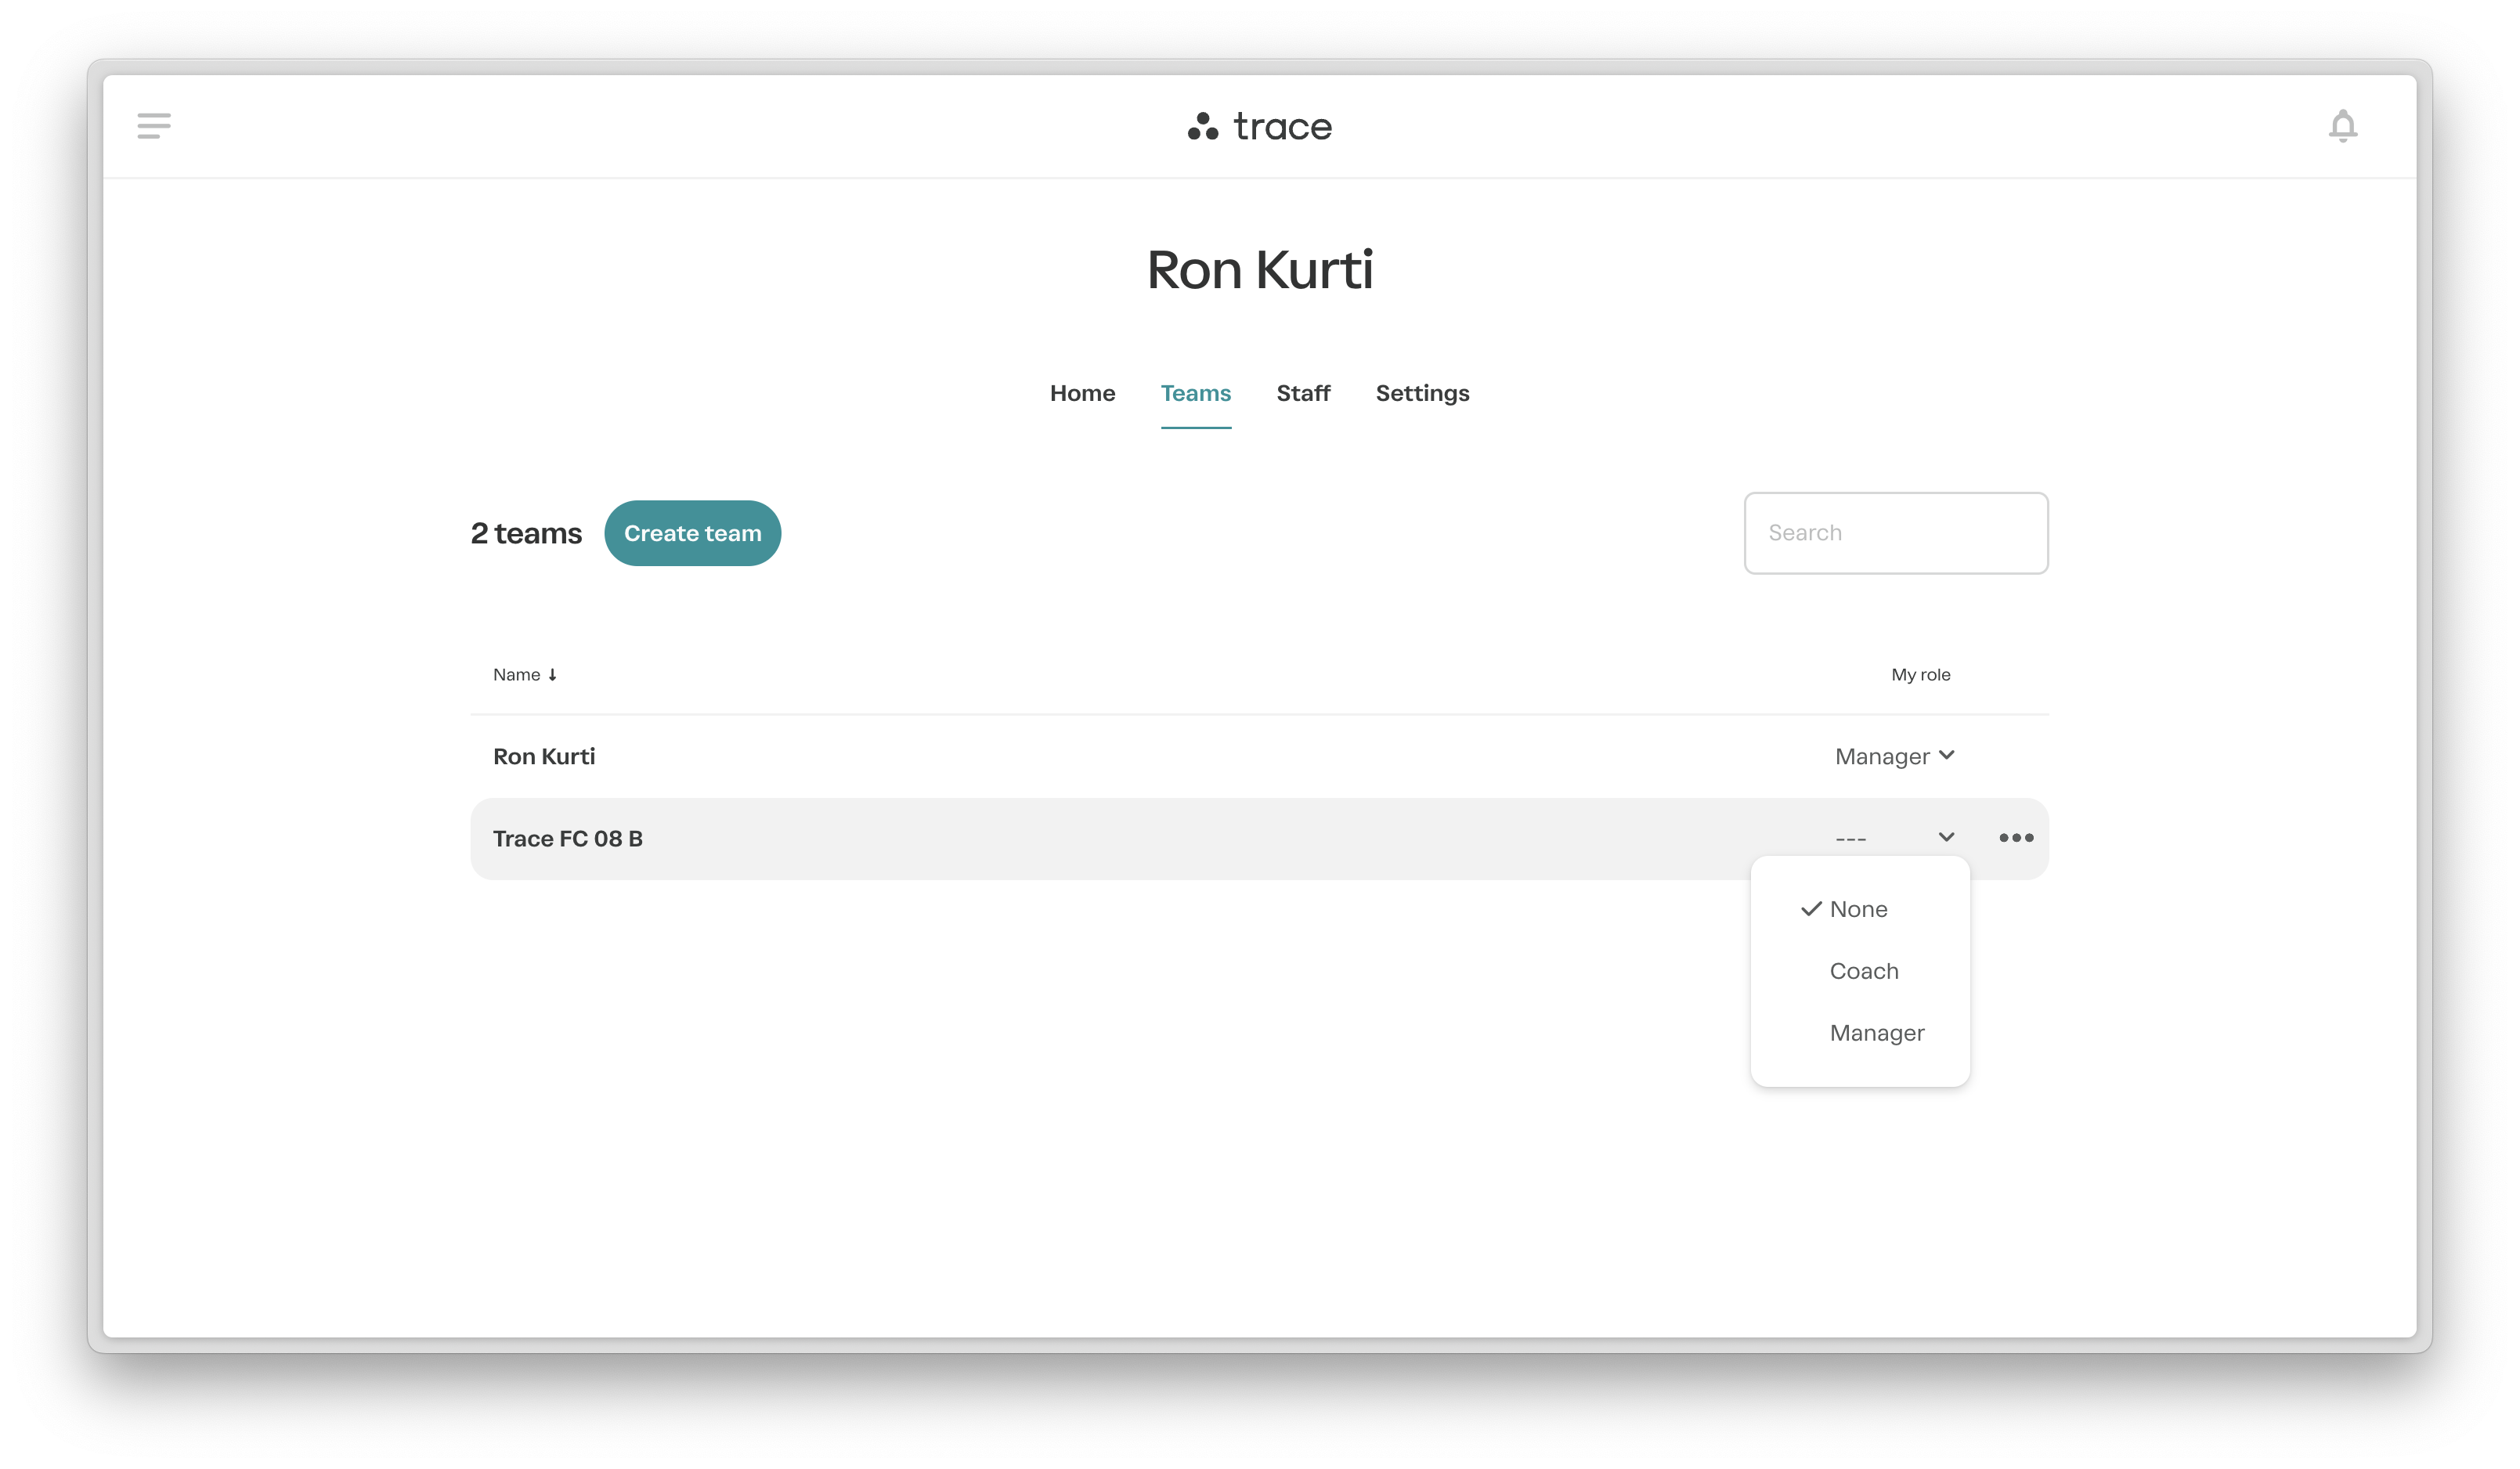Click the Create team button
The width and height of the screenshot is (2520, 1469).
click(692, 533)
